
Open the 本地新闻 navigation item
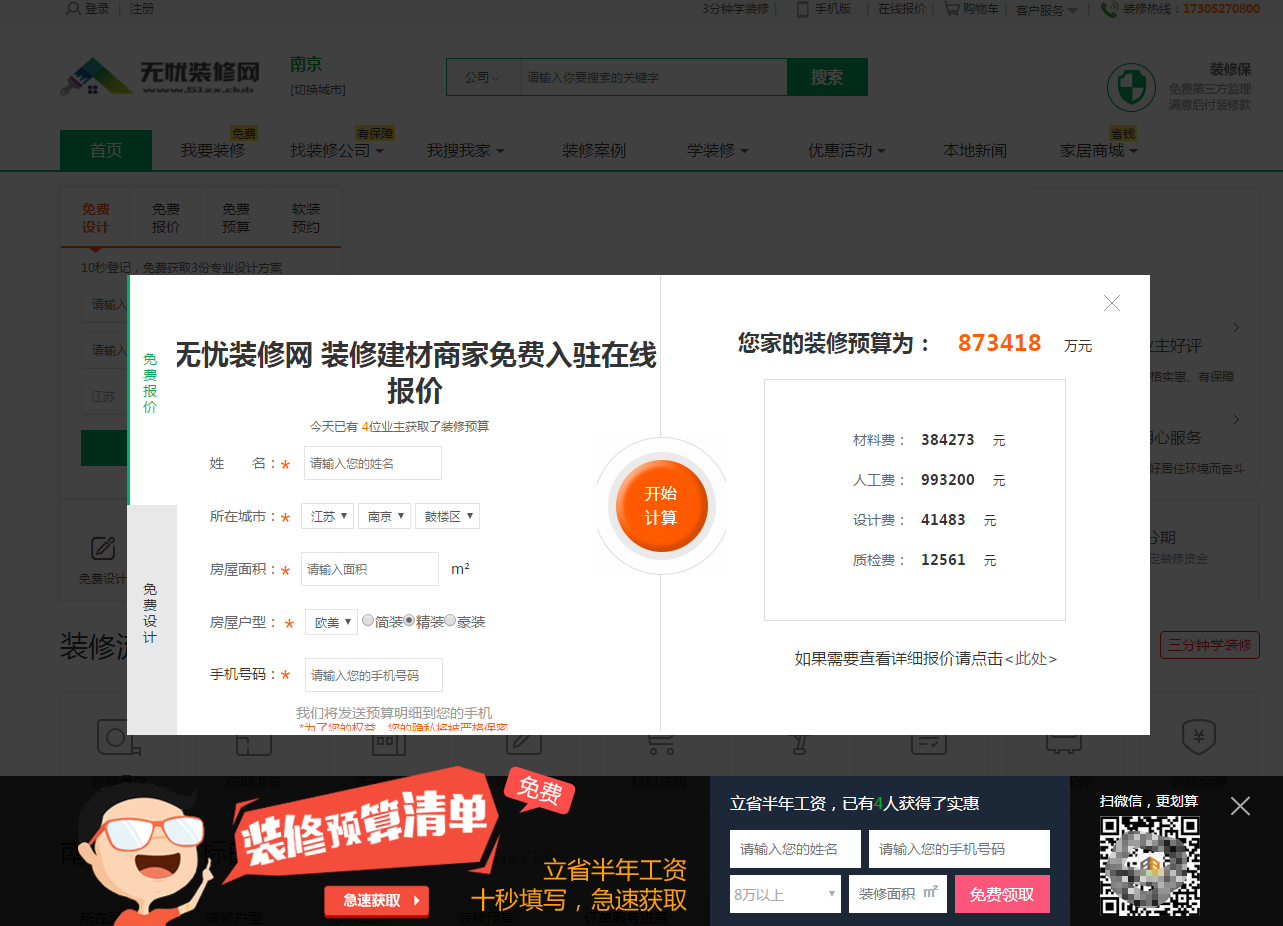[x=975, y=150]
